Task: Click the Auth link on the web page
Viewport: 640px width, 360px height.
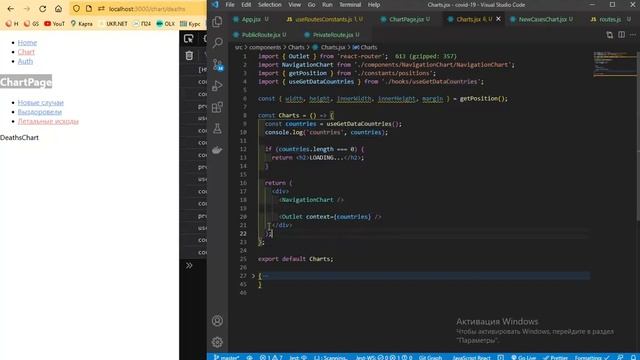Action: click(25, 61)
